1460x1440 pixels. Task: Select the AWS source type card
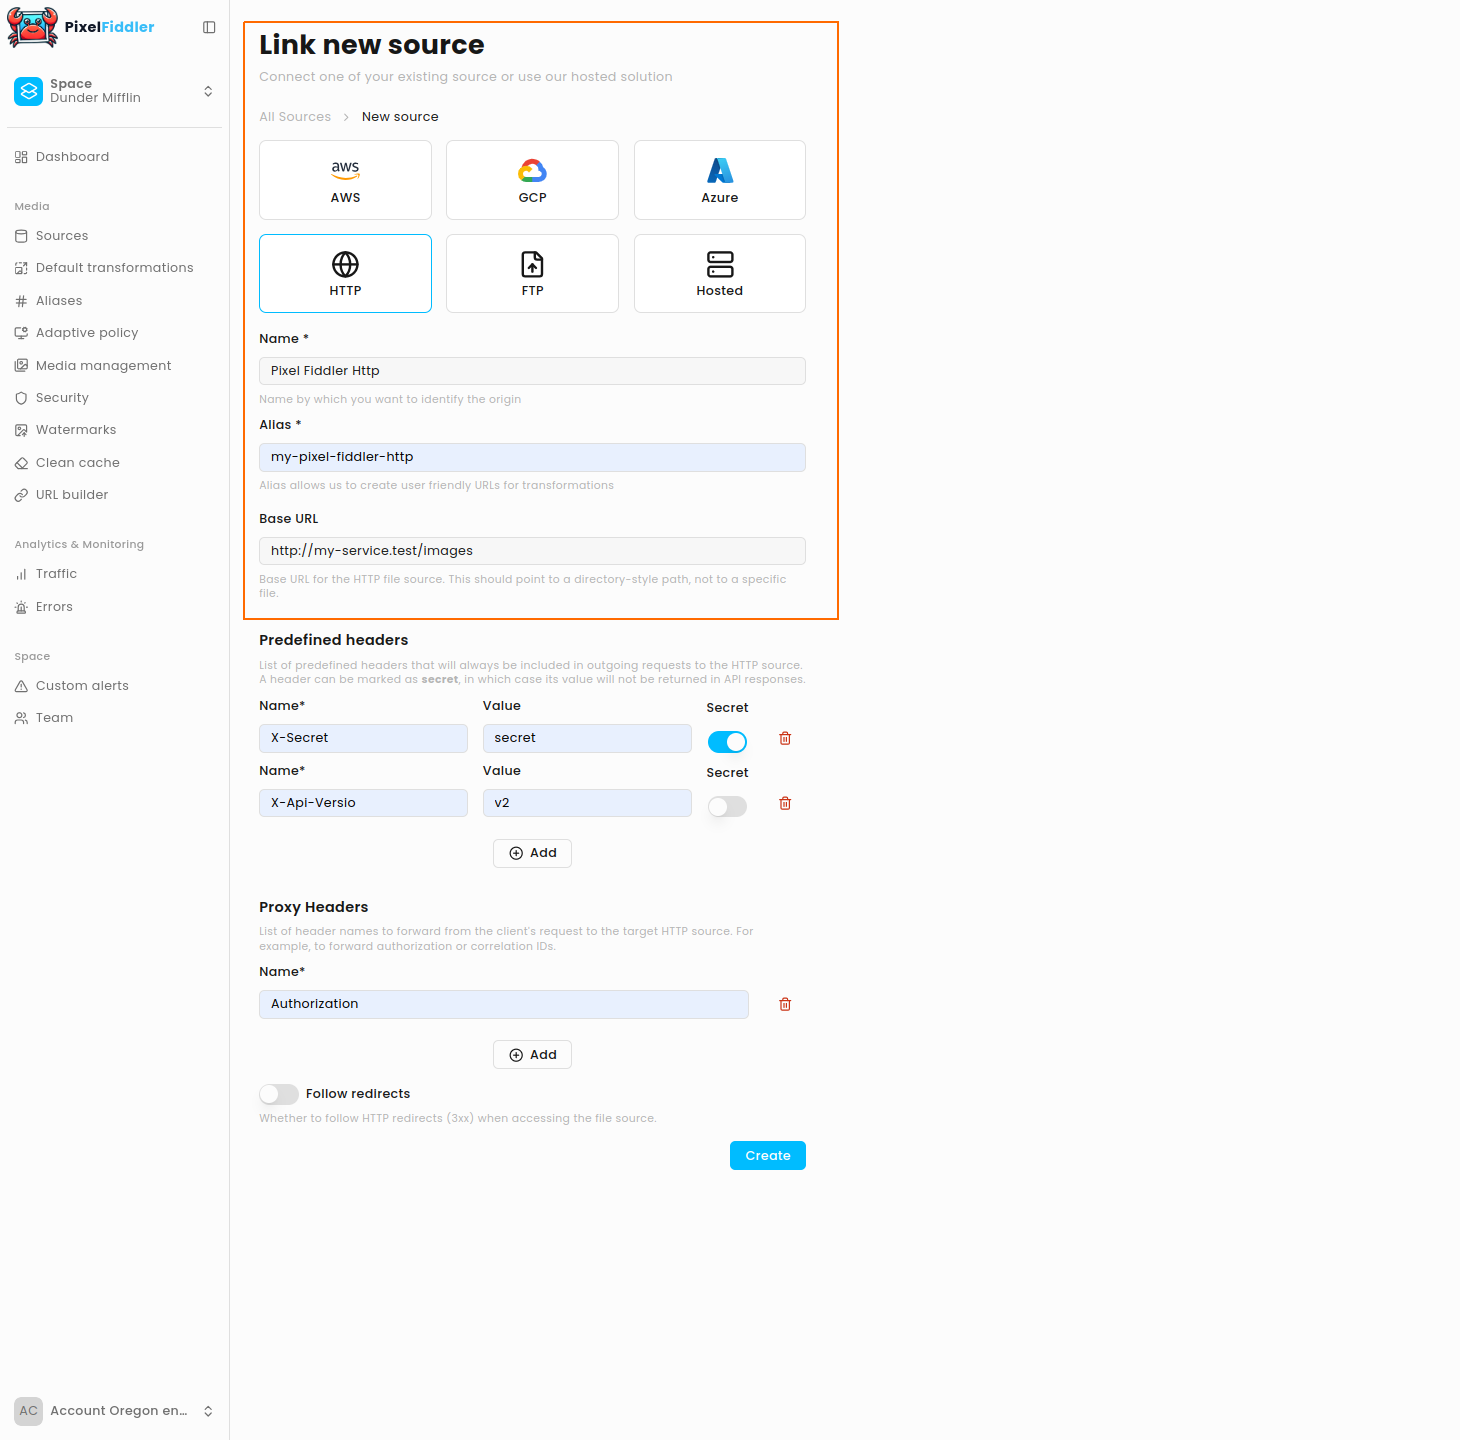[x=345, y=180]
